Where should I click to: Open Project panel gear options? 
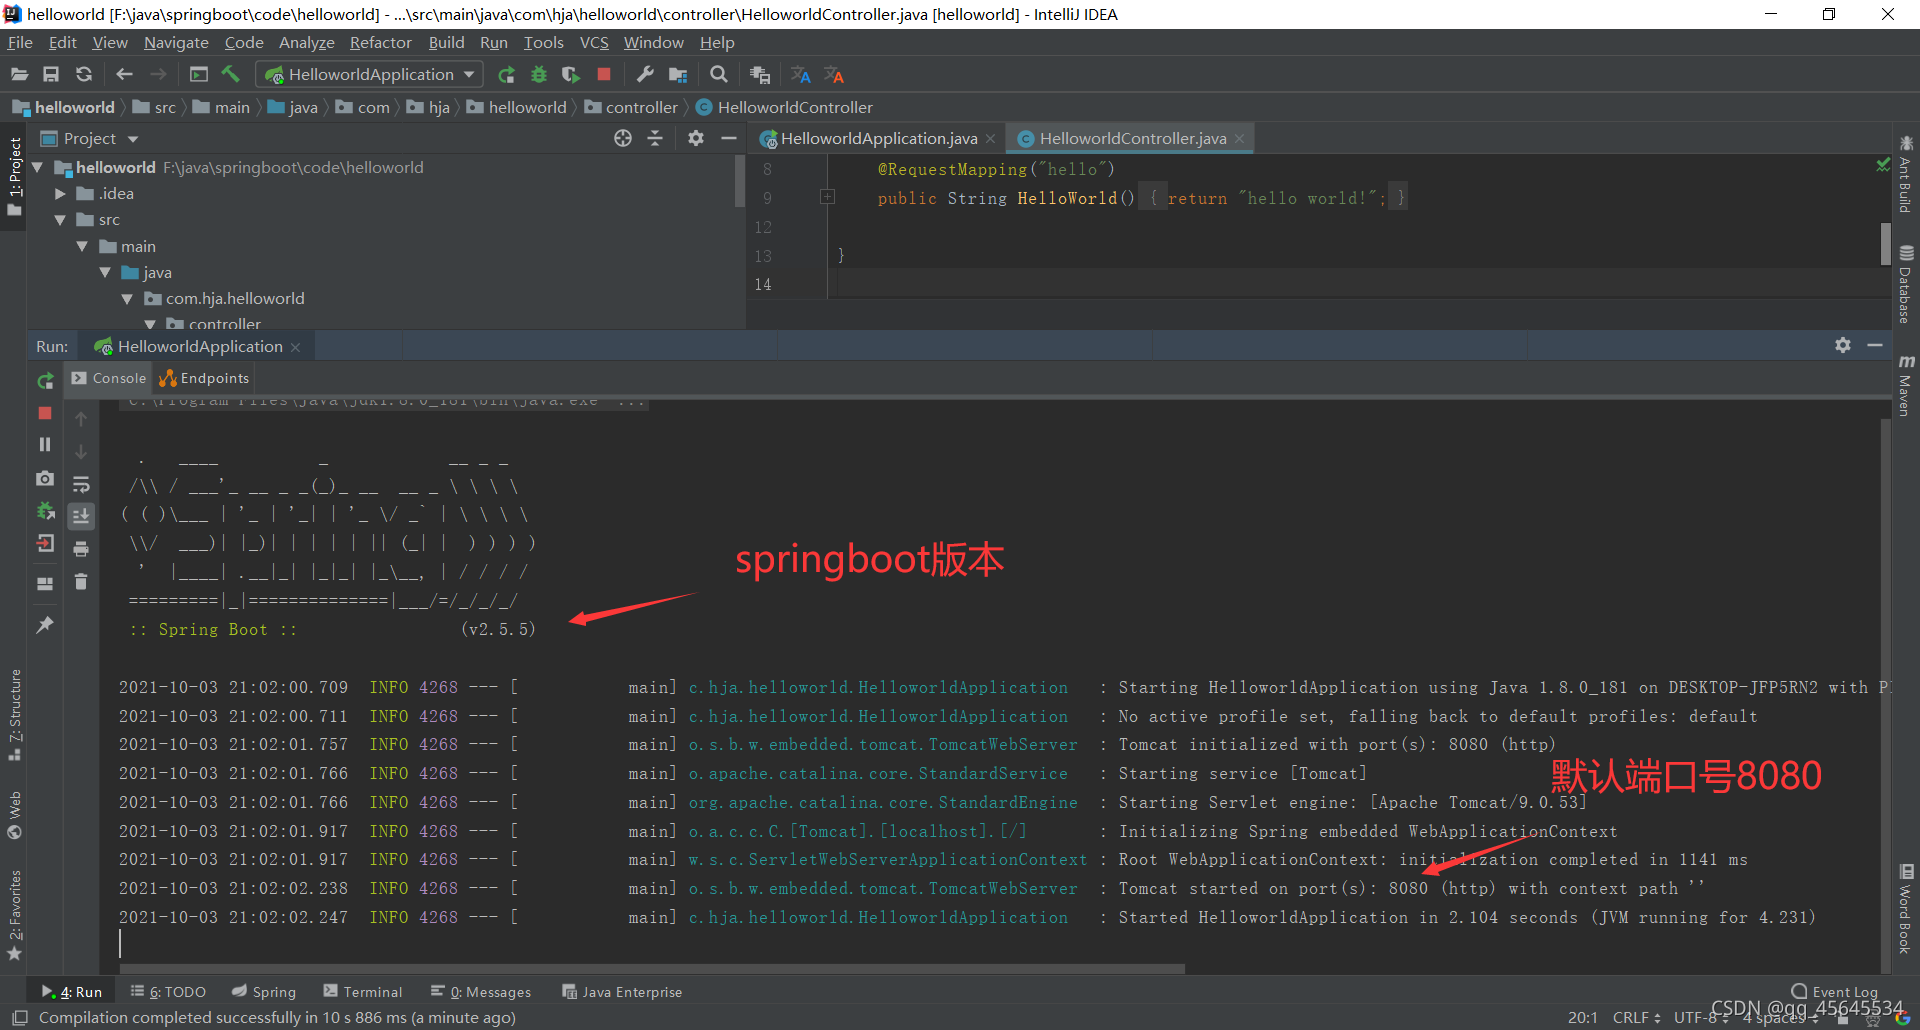696,139
